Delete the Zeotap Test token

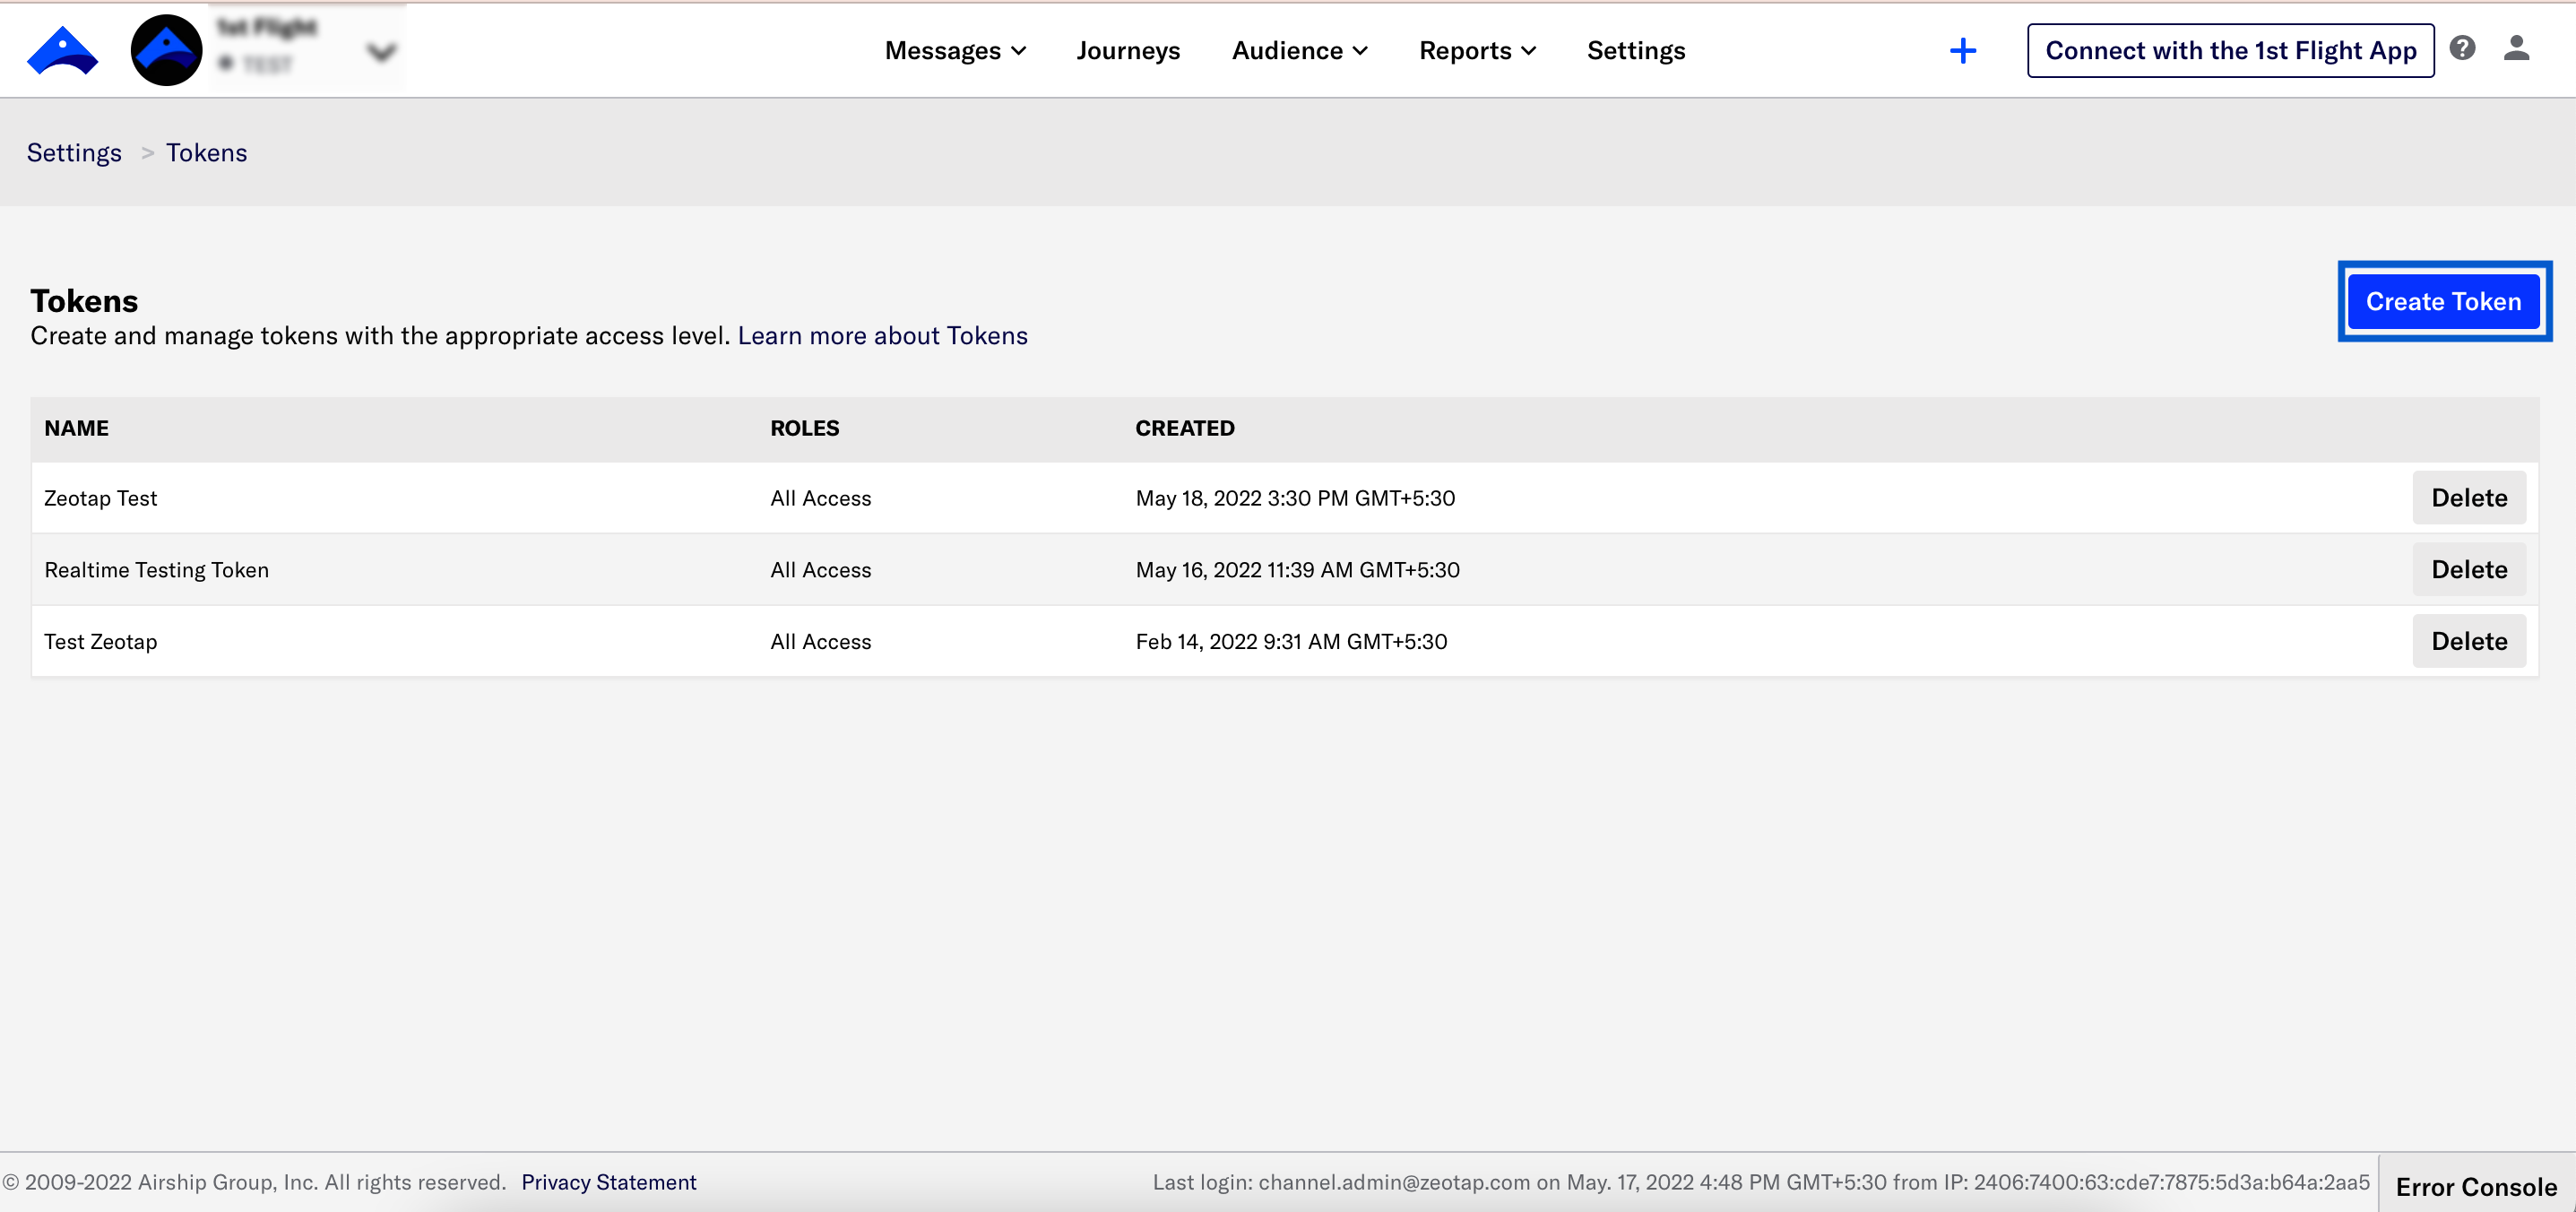click(x=2468, y=498)
